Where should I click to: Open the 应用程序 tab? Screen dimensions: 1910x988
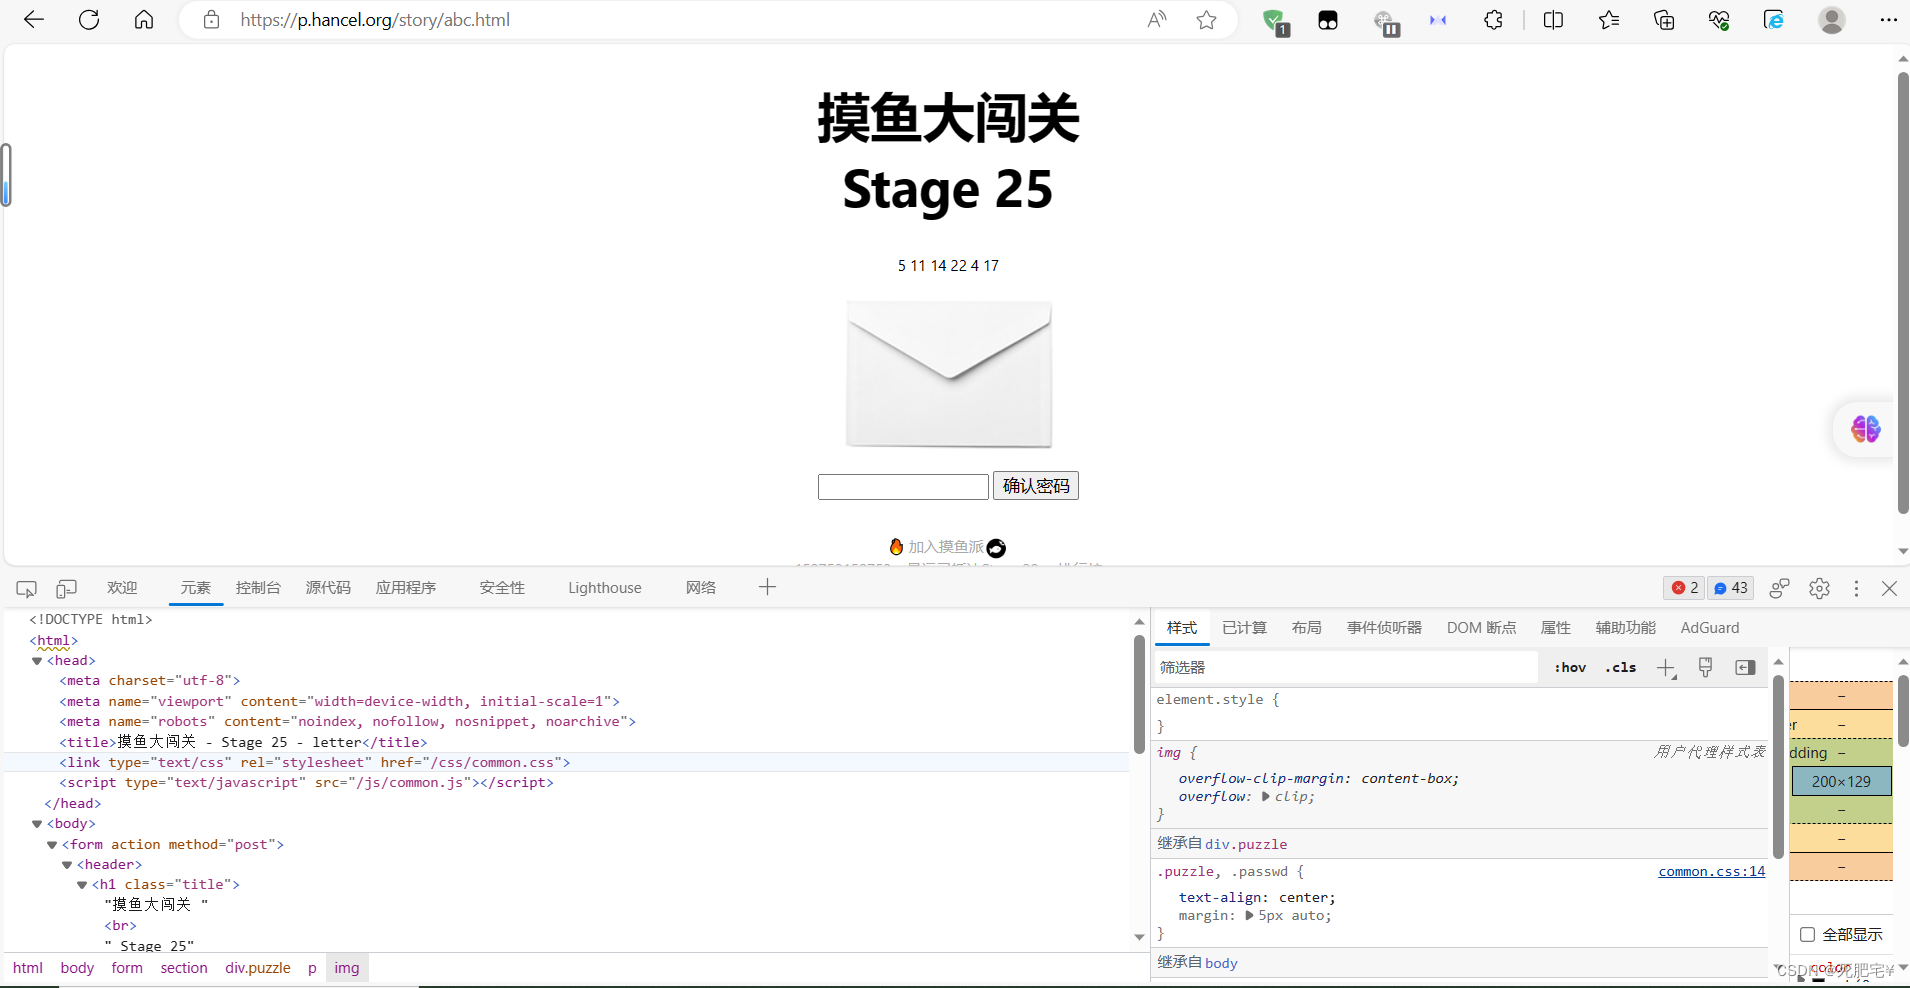tap(406, 588)
